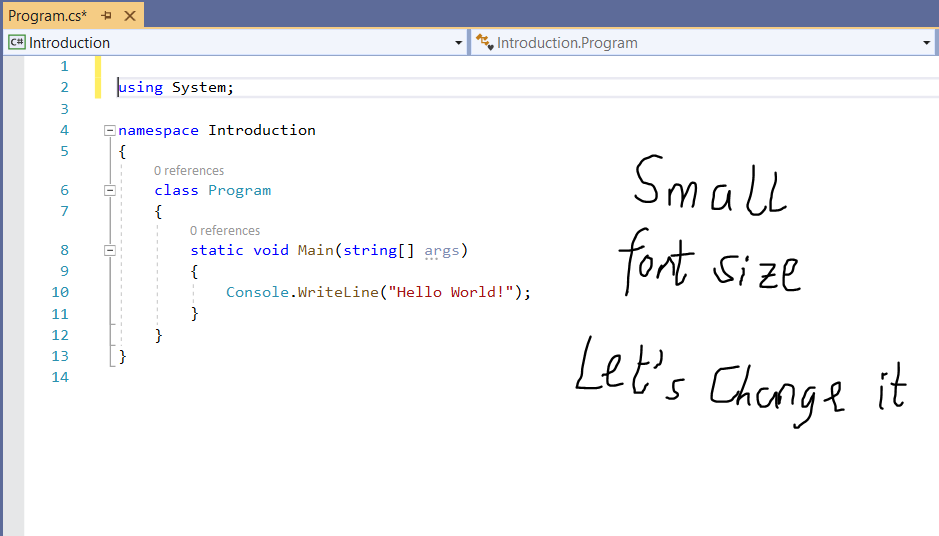Click the "Hello World!" string literal
939x536 pixels.
451,292
